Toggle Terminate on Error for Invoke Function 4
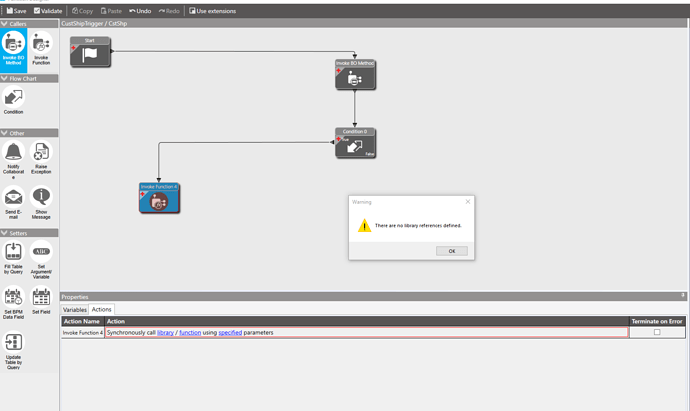The height and width of the screenshot is (411, 690). (657, 332)
